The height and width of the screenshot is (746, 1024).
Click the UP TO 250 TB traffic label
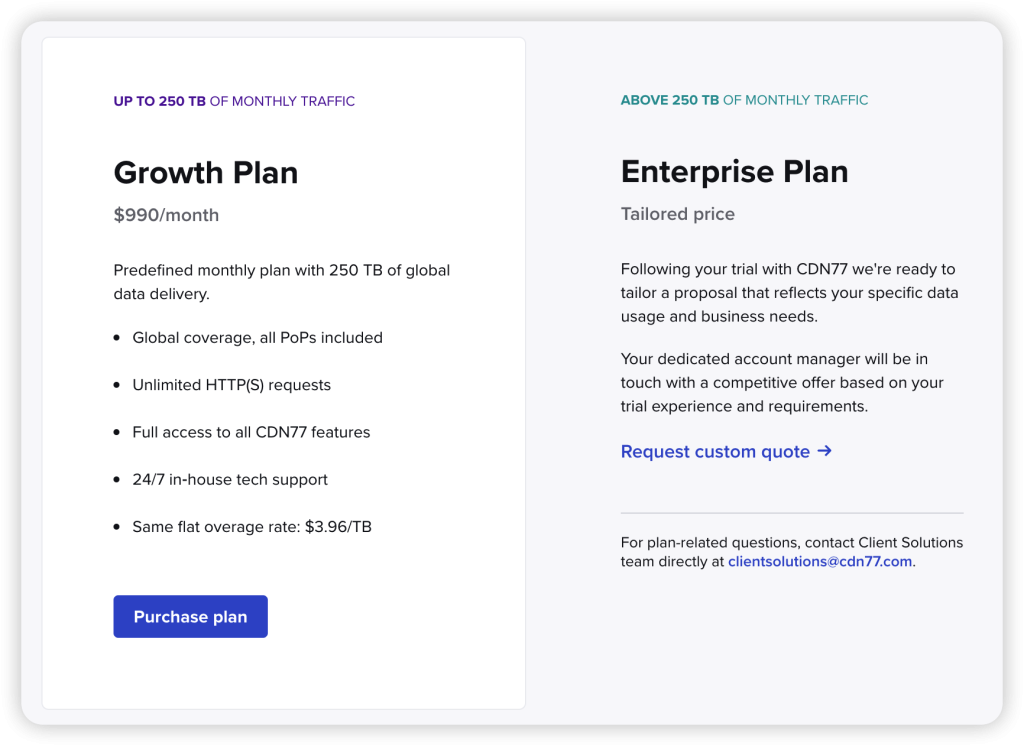click(234, 101)
